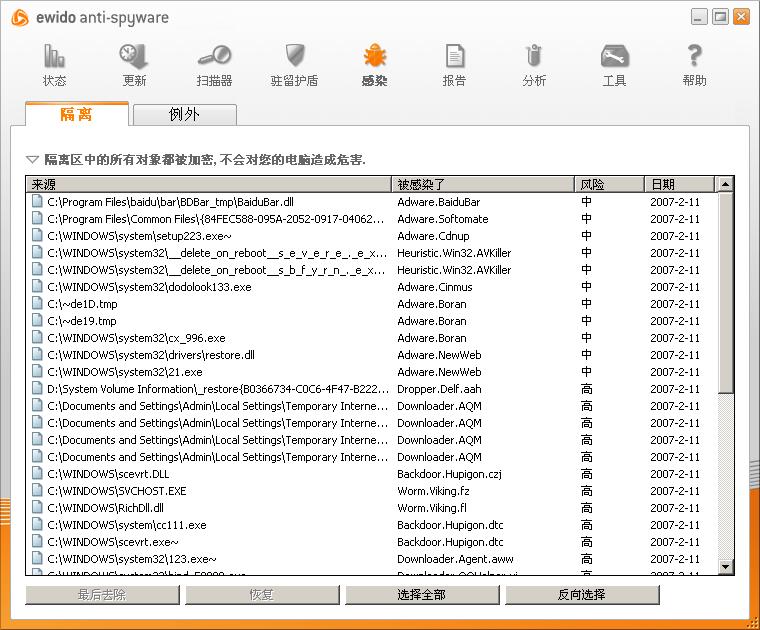Click file icon of setup223.exe~ row

[37, 235]
